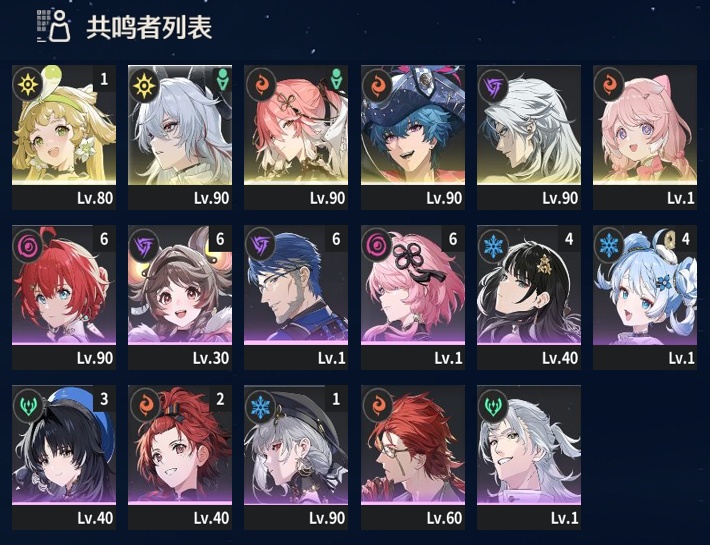Select the red ponytail character, Lv.40

click(x=180, y=457)
